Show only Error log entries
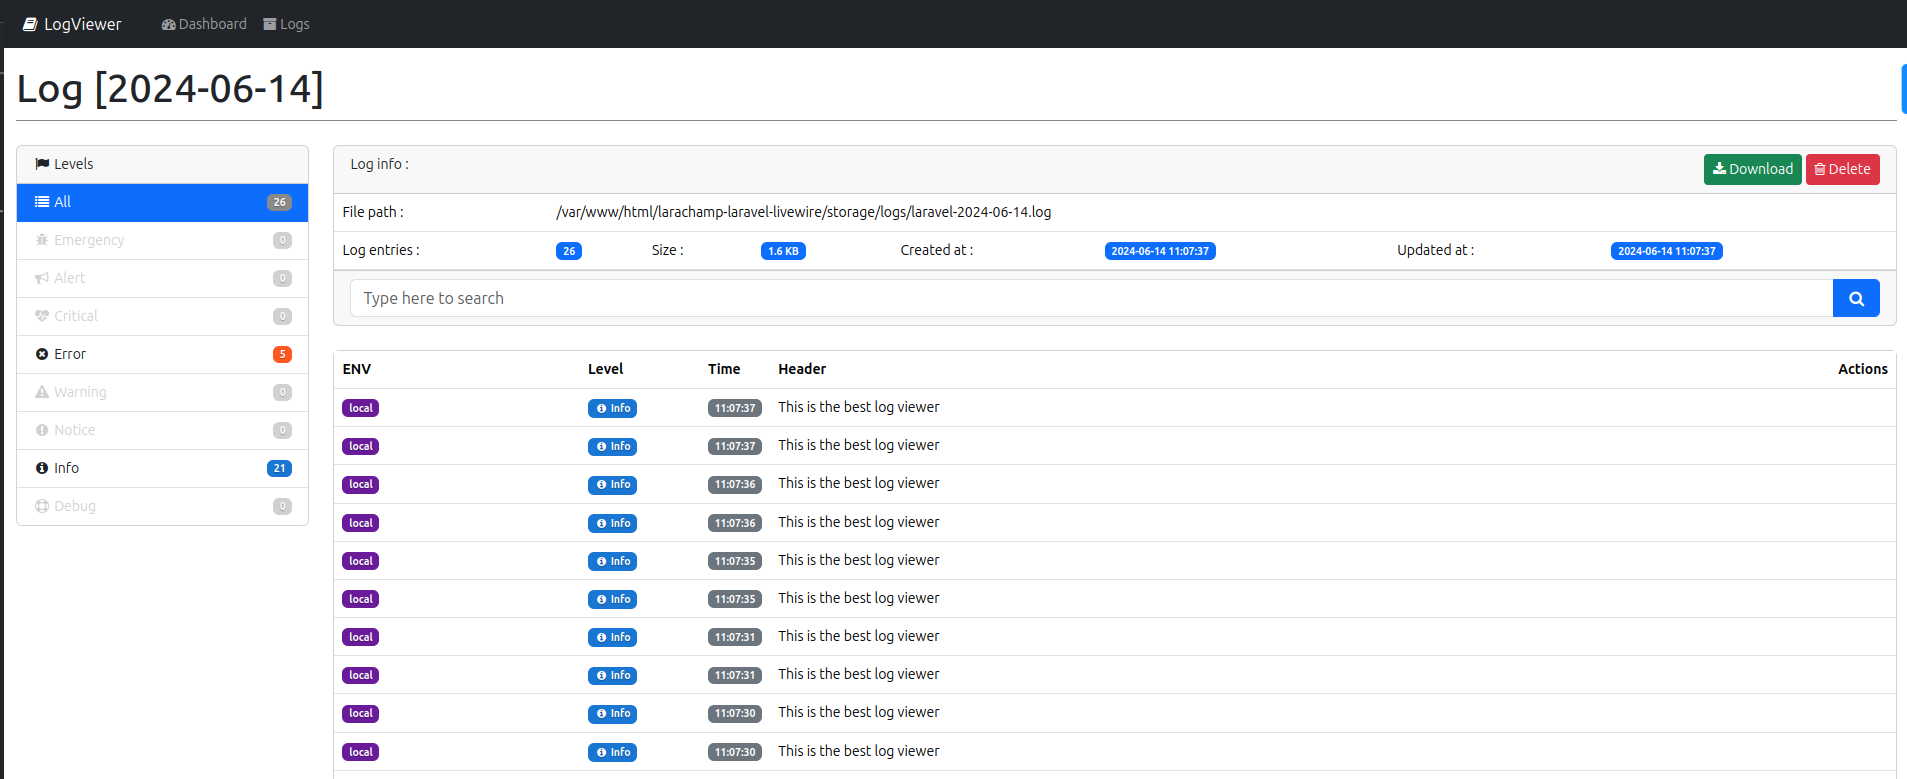Screen dimensions: 1907x779 pos(162,354)
